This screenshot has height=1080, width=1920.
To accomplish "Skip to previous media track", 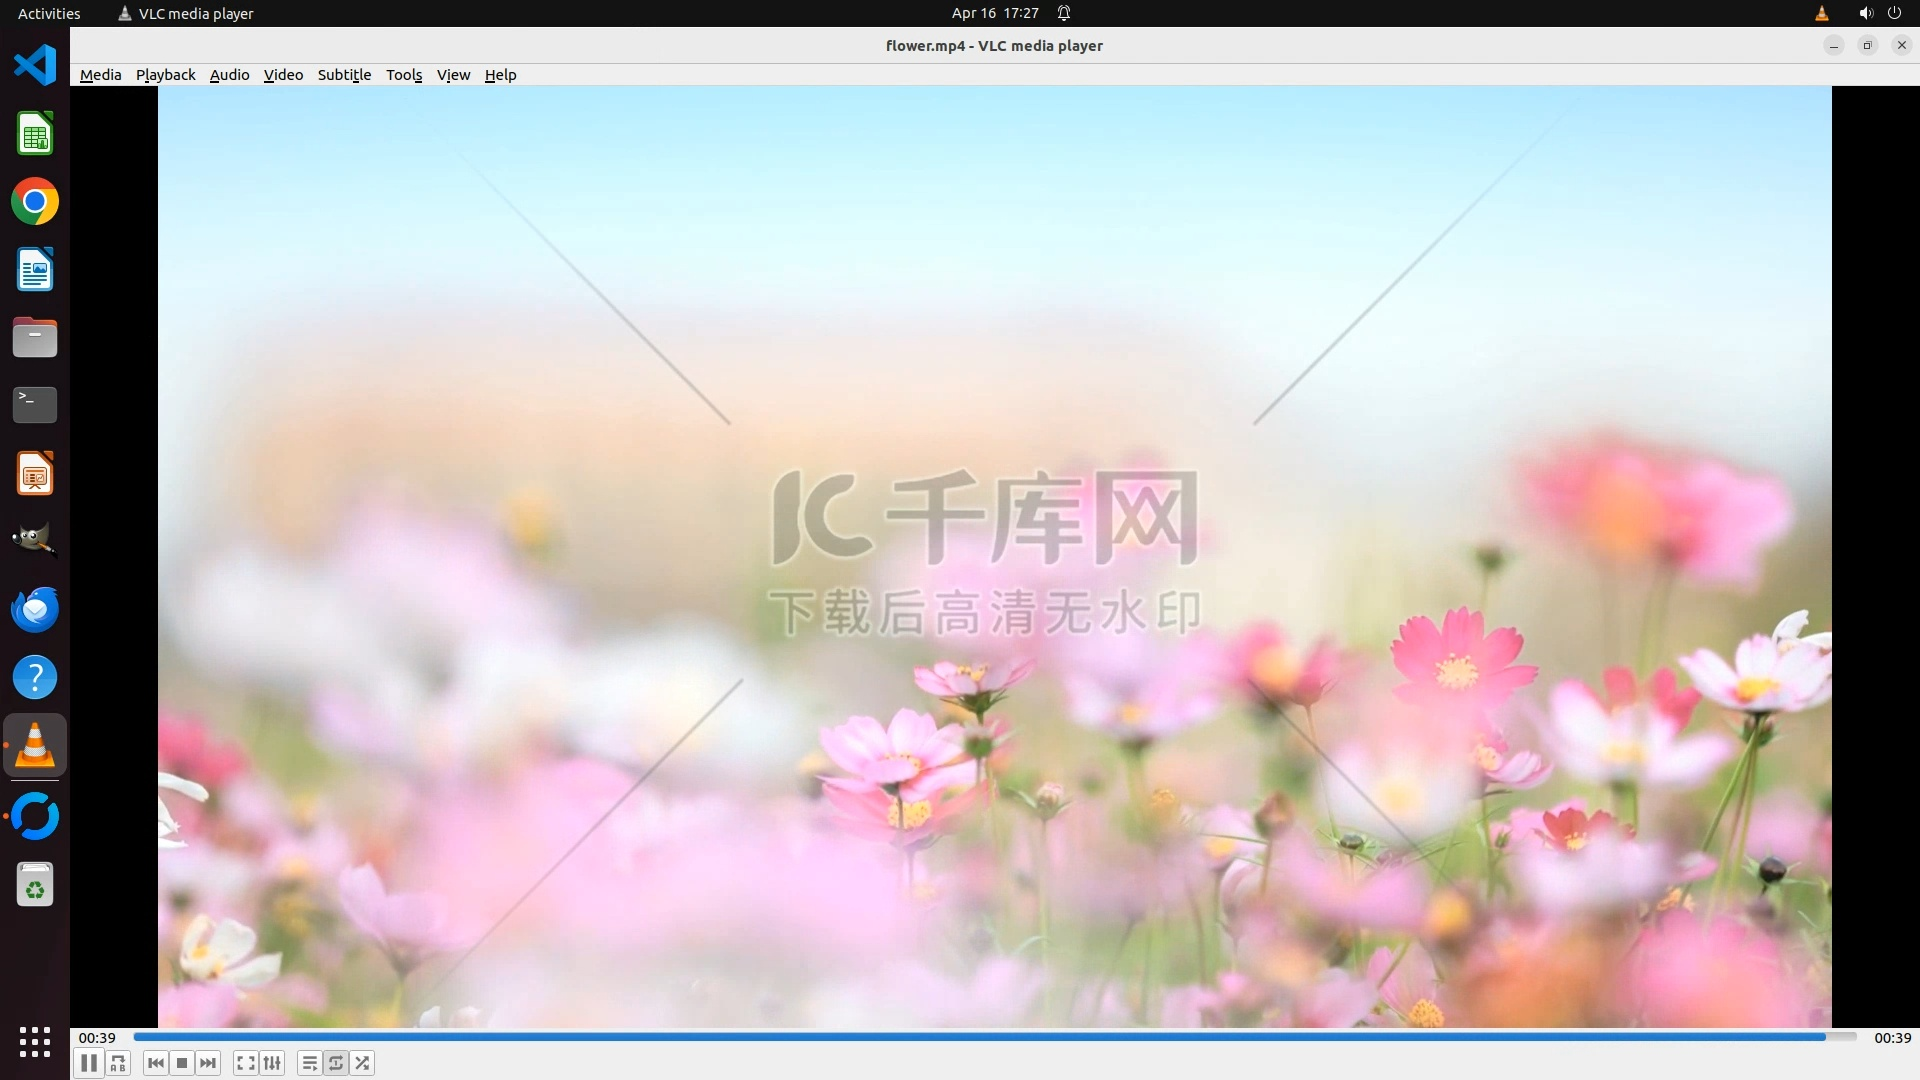I will pos(156,1063).
